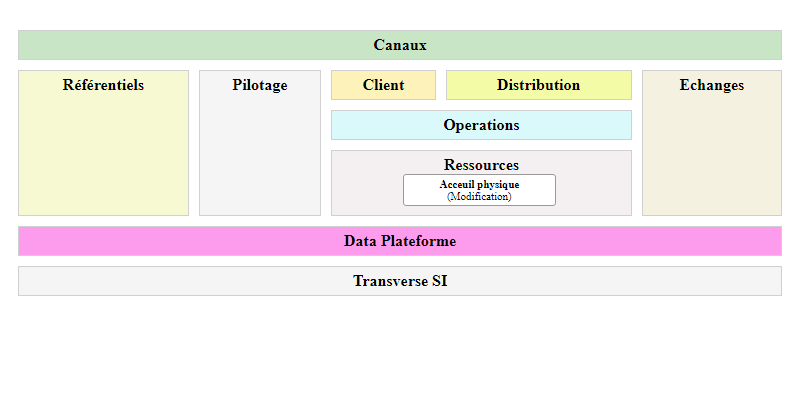Click the Ressources heading

[x=481, y=164]
